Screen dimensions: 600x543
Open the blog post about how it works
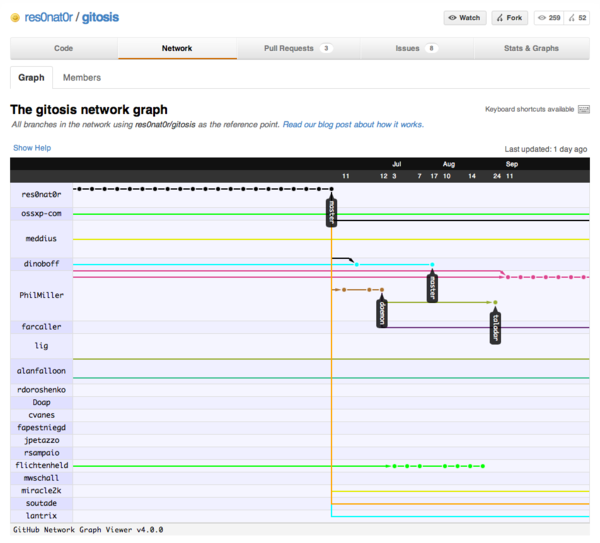pyautogui.click(x=353, y=124)
